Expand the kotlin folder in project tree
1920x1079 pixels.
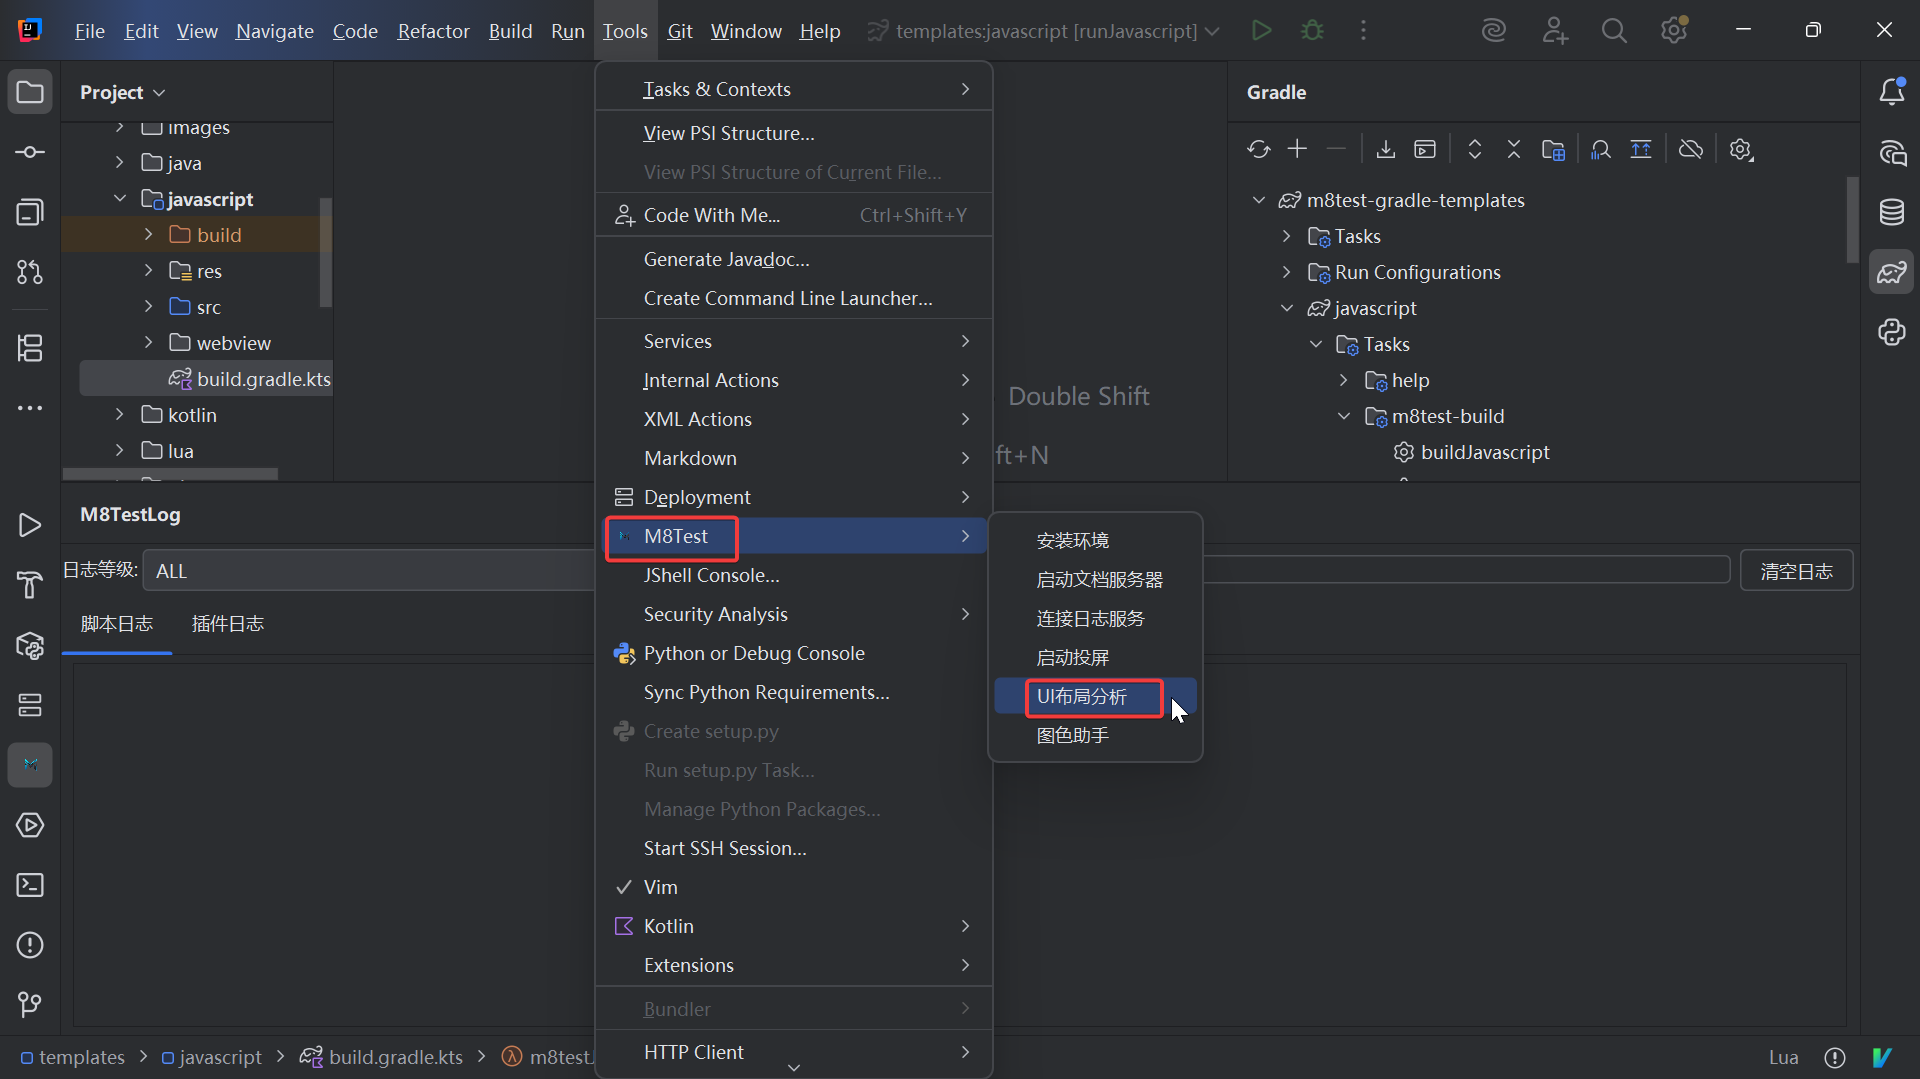tap(120, 415)
